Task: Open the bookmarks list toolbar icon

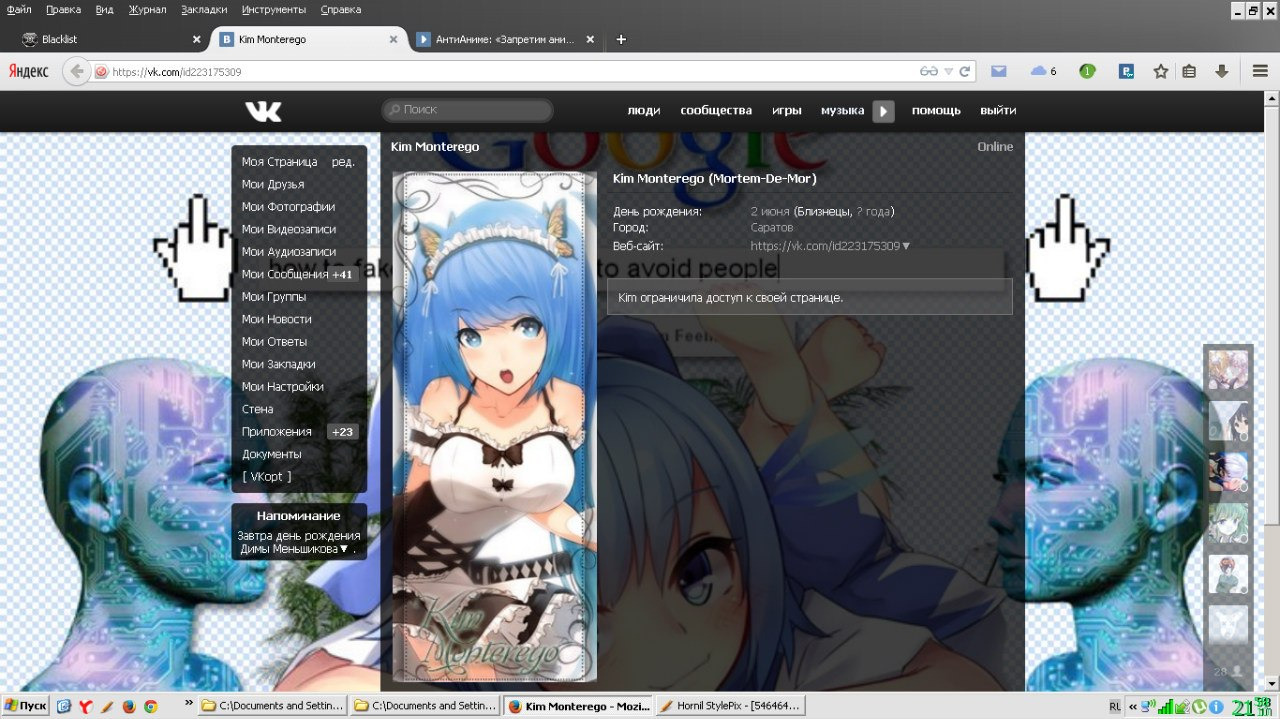Action: coord(1189,71)
